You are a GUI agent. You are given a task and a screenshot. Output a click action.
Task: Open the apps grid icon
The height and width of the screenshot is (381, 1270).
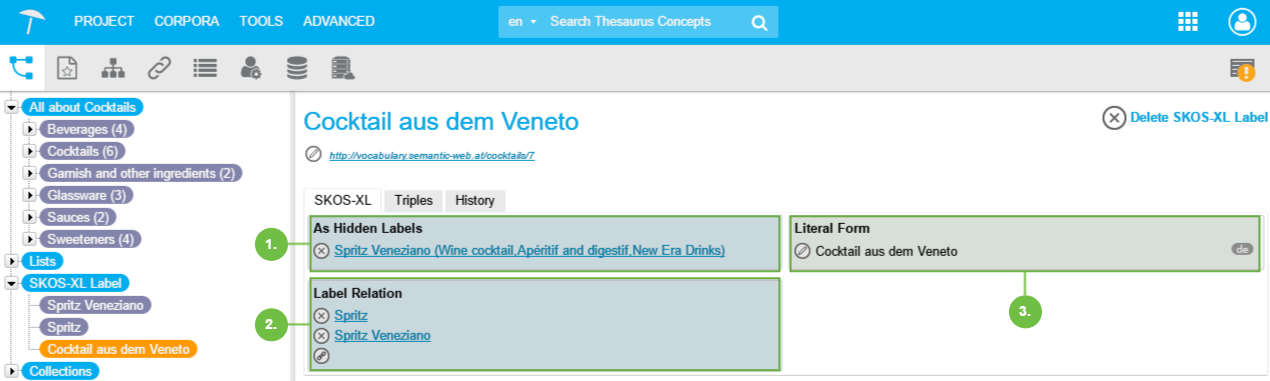coord(1188,22)
